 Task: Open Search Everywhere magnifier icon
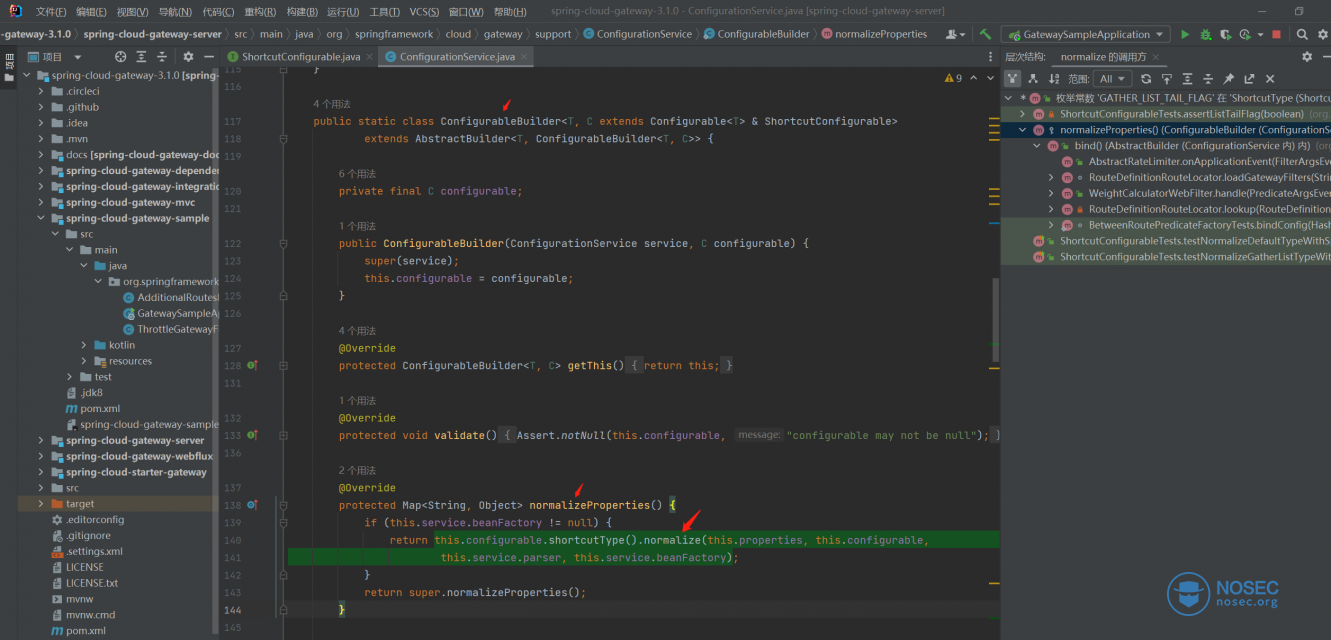pyautogui.click(x=1302, y=34)
